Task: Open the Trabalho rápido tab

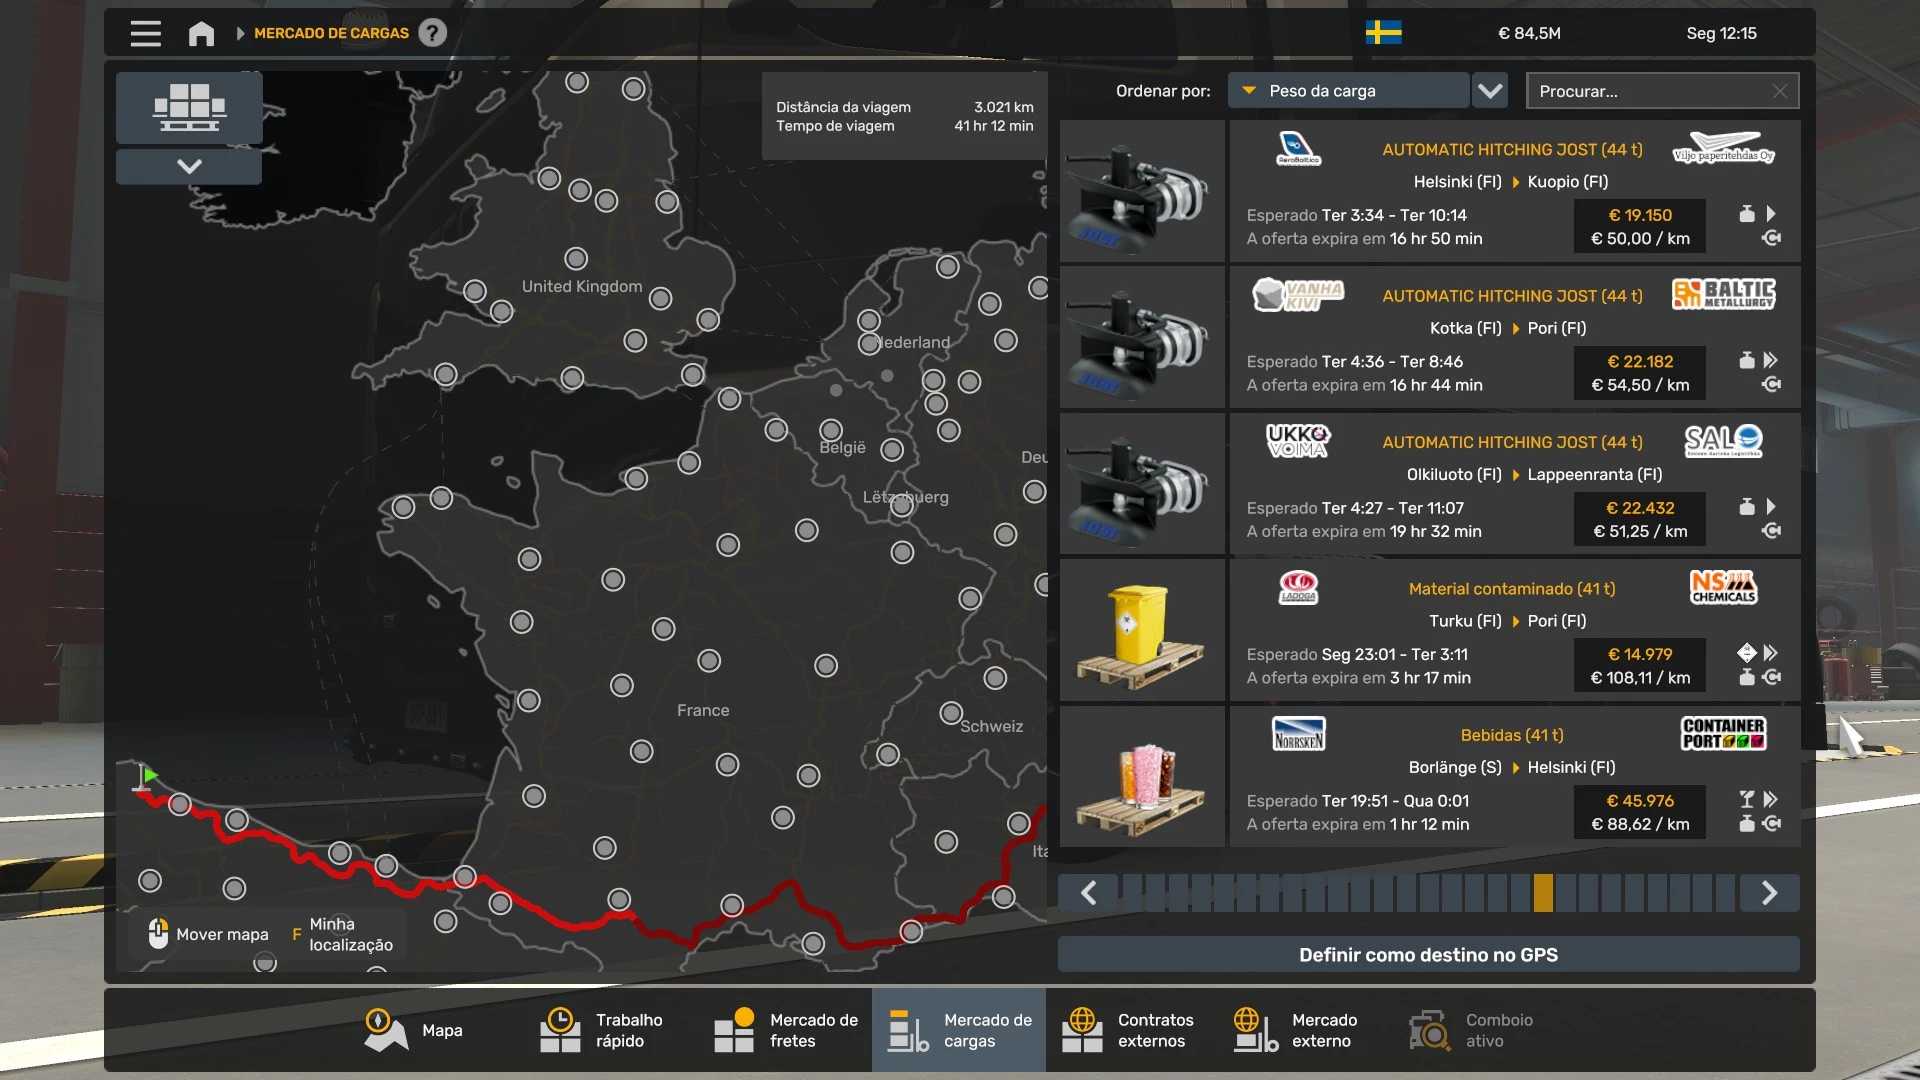Action: click(600, 1030)
